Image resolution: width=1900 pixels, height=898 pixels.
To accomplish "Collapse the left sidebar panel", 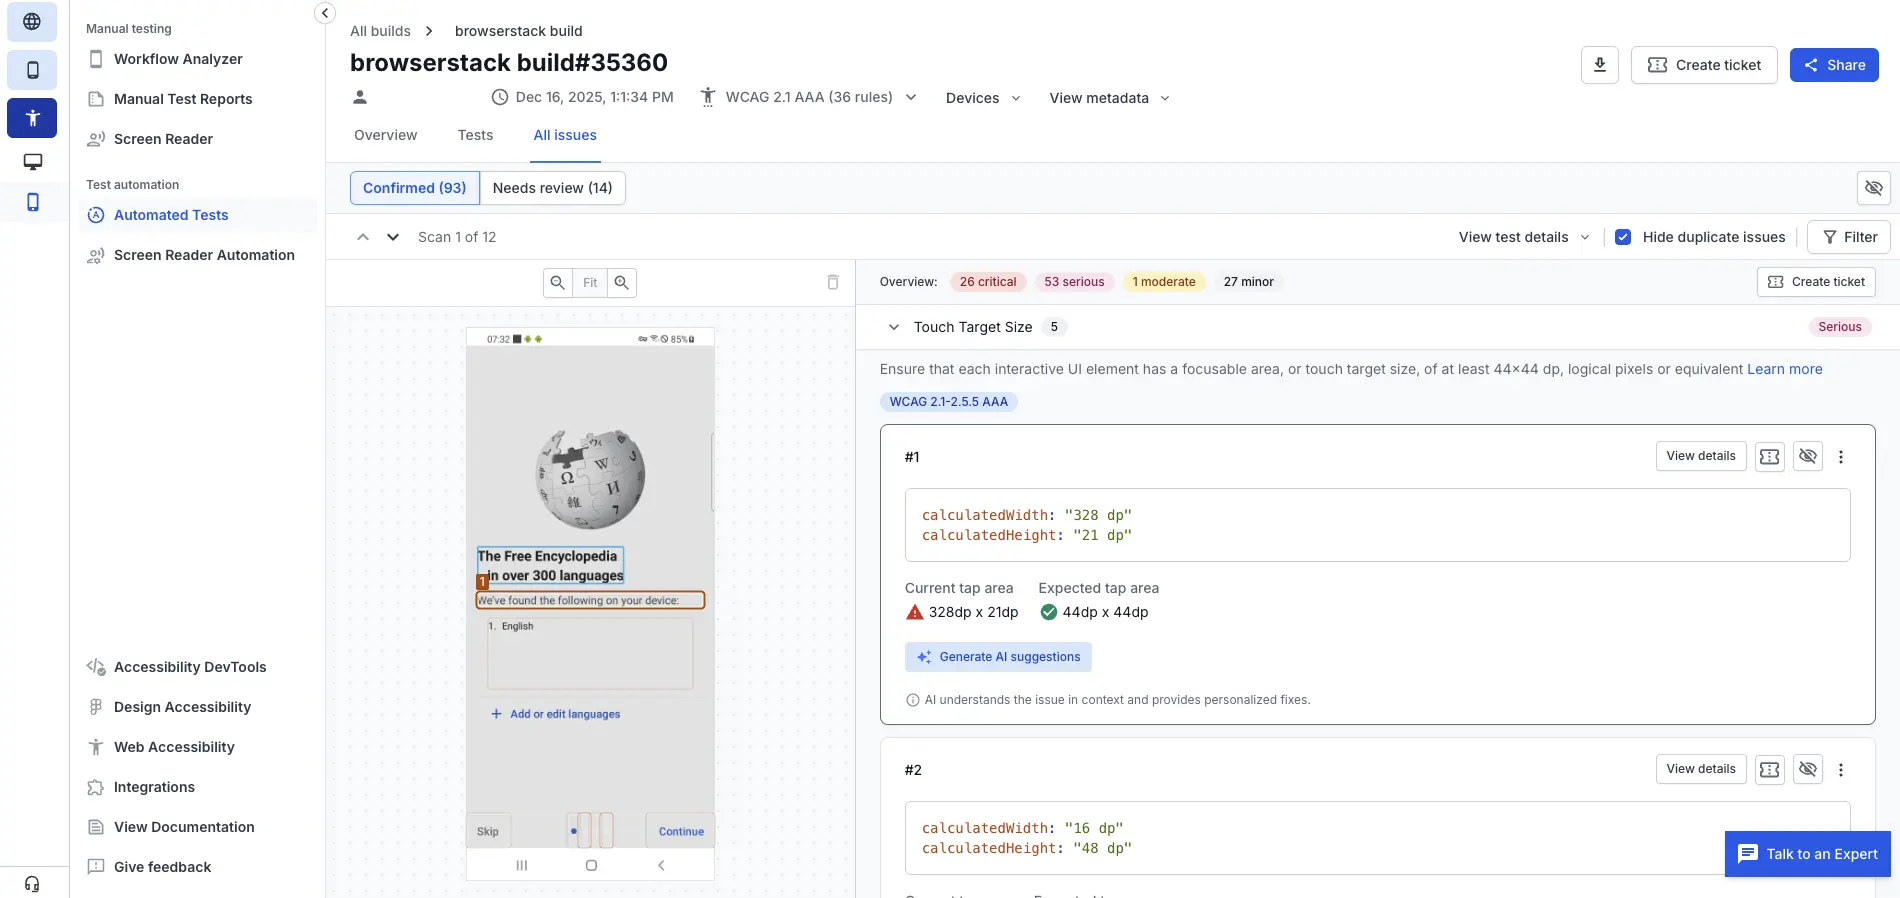I will click(x=324, y=13).
